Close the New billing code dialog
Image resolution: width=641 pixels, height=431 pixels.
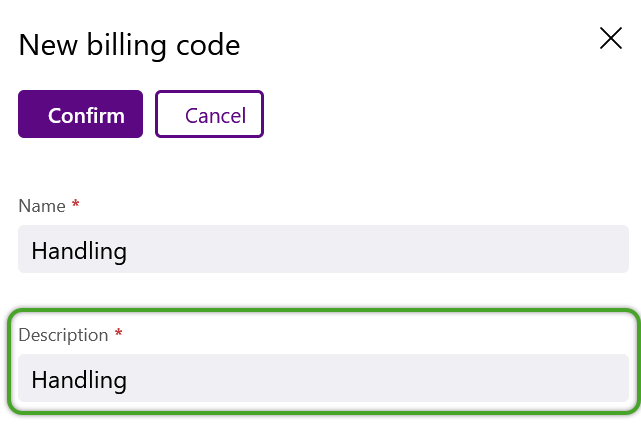click(x=611, y=38)
